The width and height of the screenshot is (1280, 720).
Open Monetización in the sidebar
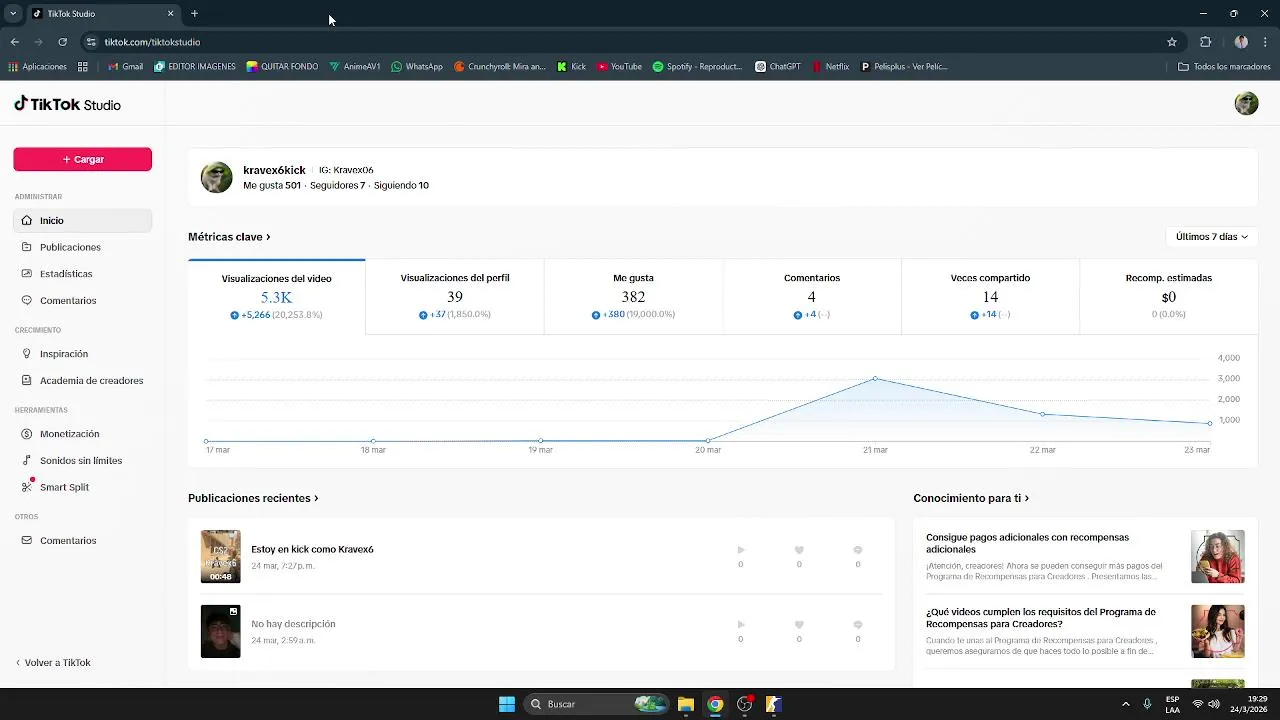pos(82,434)
